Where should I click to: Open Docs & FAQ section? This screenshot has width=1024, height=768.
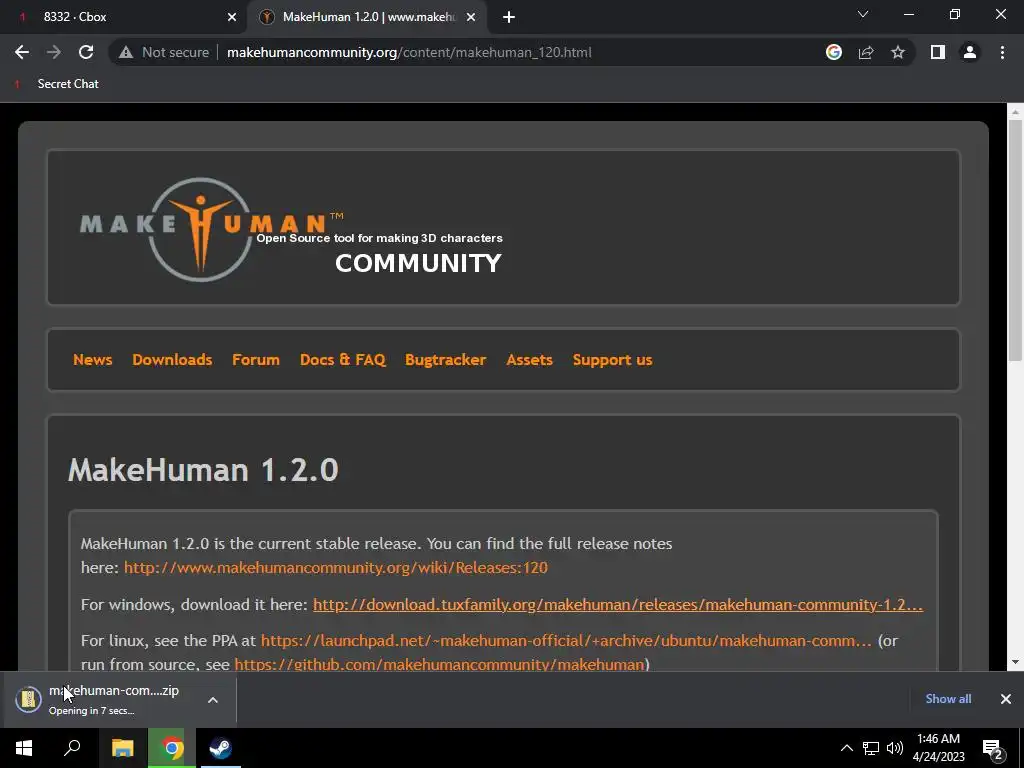pos(343,360)
